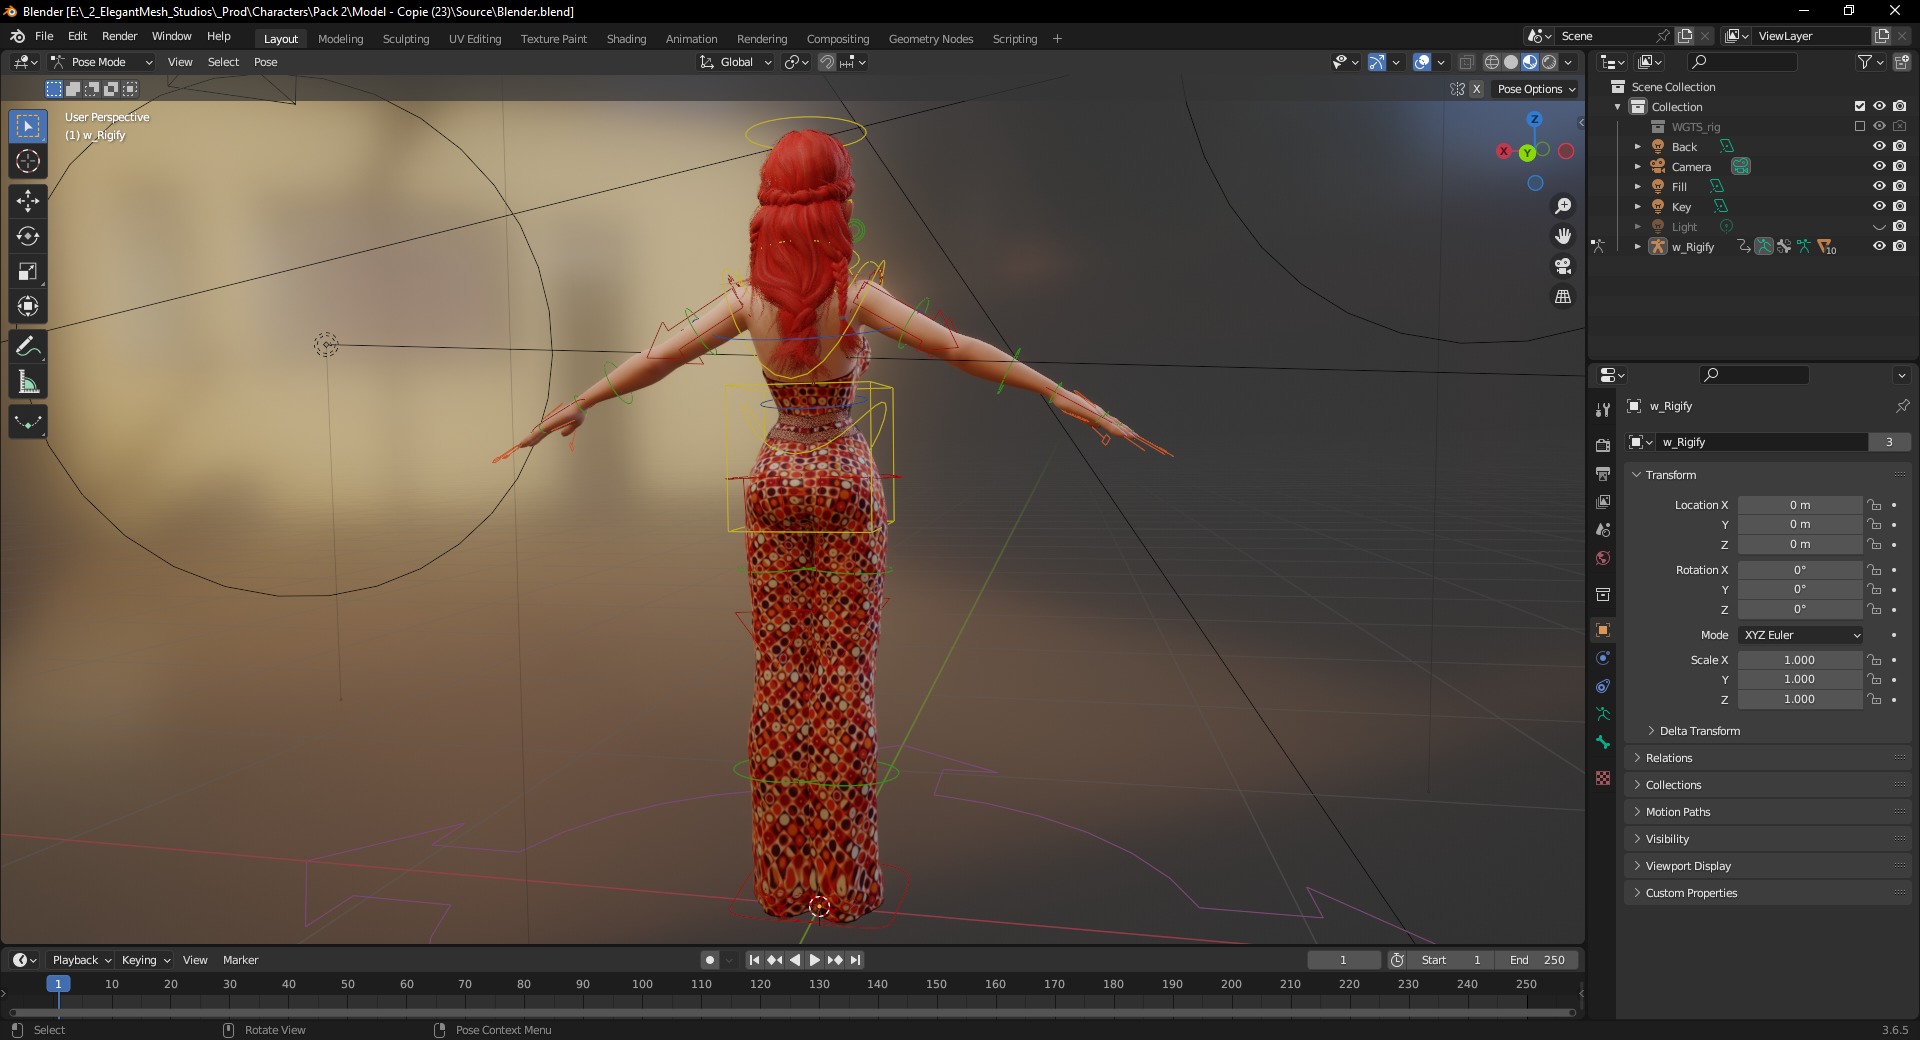Open the timeline Marker menu
This screenshot has width=1920, height=1040.
coord(240,960)
